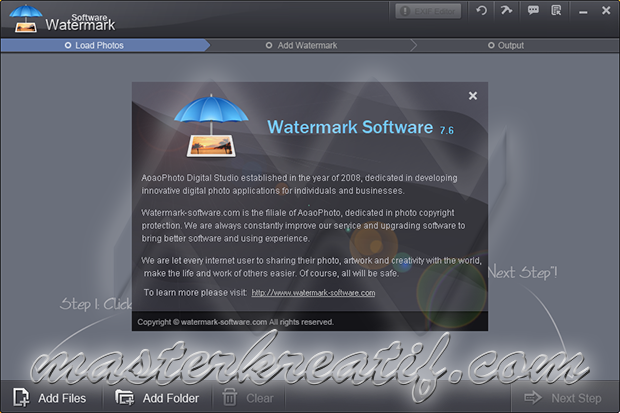Image resolution: width=620 pixels, height=413 pixels.
Task: Click the Watermark Software title text
Action: click(x=350, y=127)
